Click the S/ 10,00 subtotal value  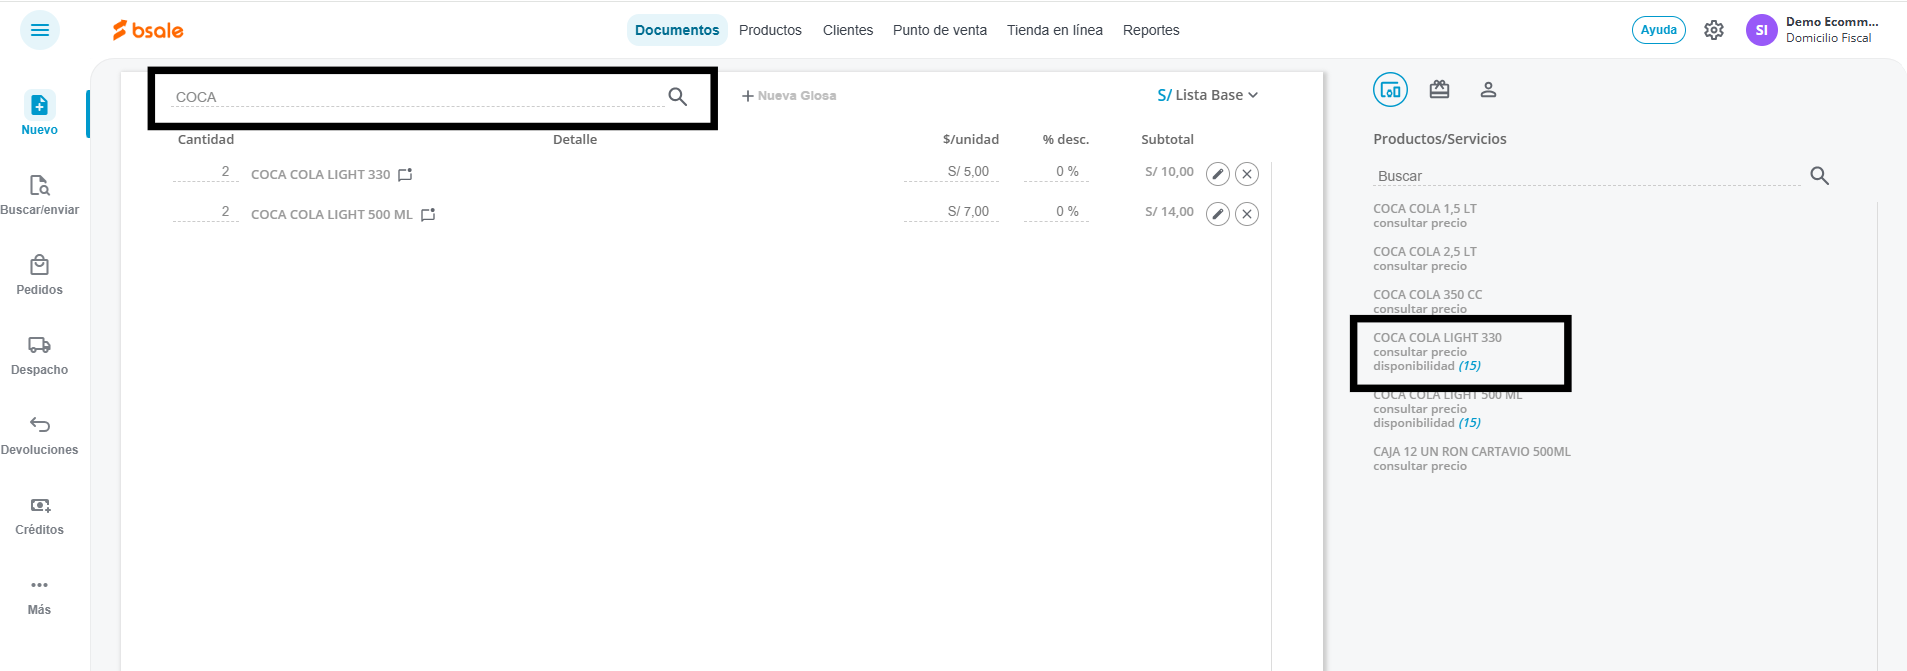click(x=1169, y=172)
